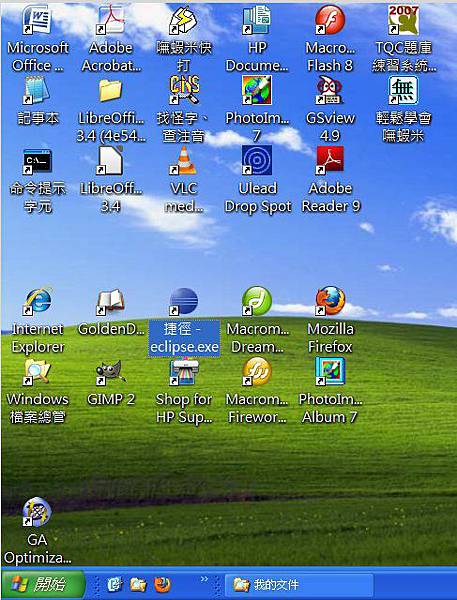457x600 pixels.
Task: Click the GA Optimization desktop shortcut
Action: click(x=37, y=512)
